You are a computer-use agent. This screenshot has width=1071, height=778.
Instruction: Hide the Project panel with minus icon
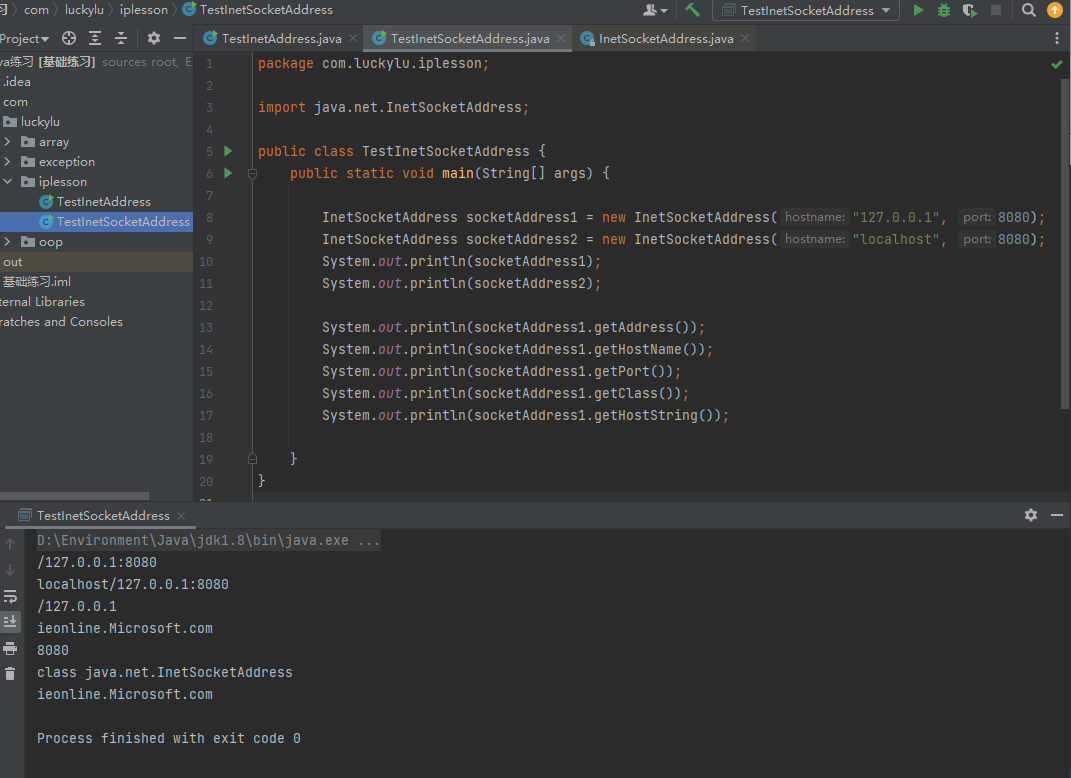[180, 38]
